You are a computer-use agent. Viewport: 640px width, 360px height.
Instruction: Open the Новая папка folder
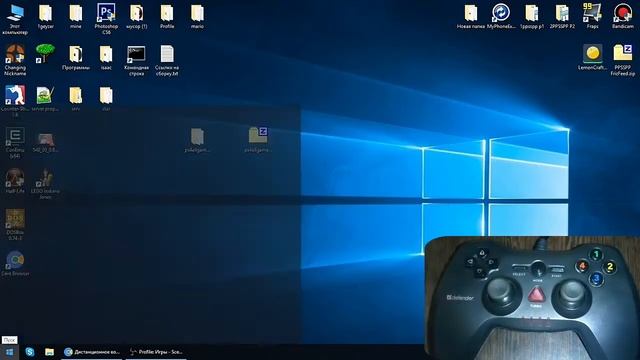[x=471, y=17]
